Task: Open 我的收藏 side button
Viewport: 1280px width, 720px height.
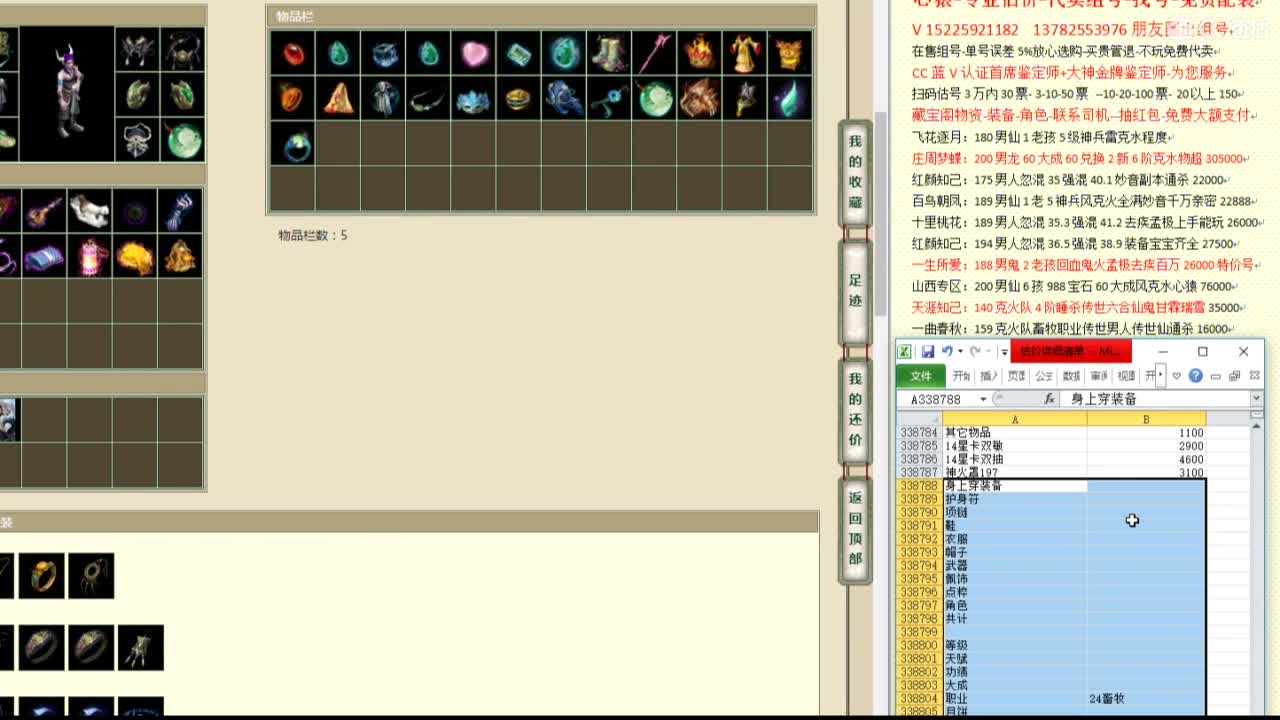Action: point(855,171)
